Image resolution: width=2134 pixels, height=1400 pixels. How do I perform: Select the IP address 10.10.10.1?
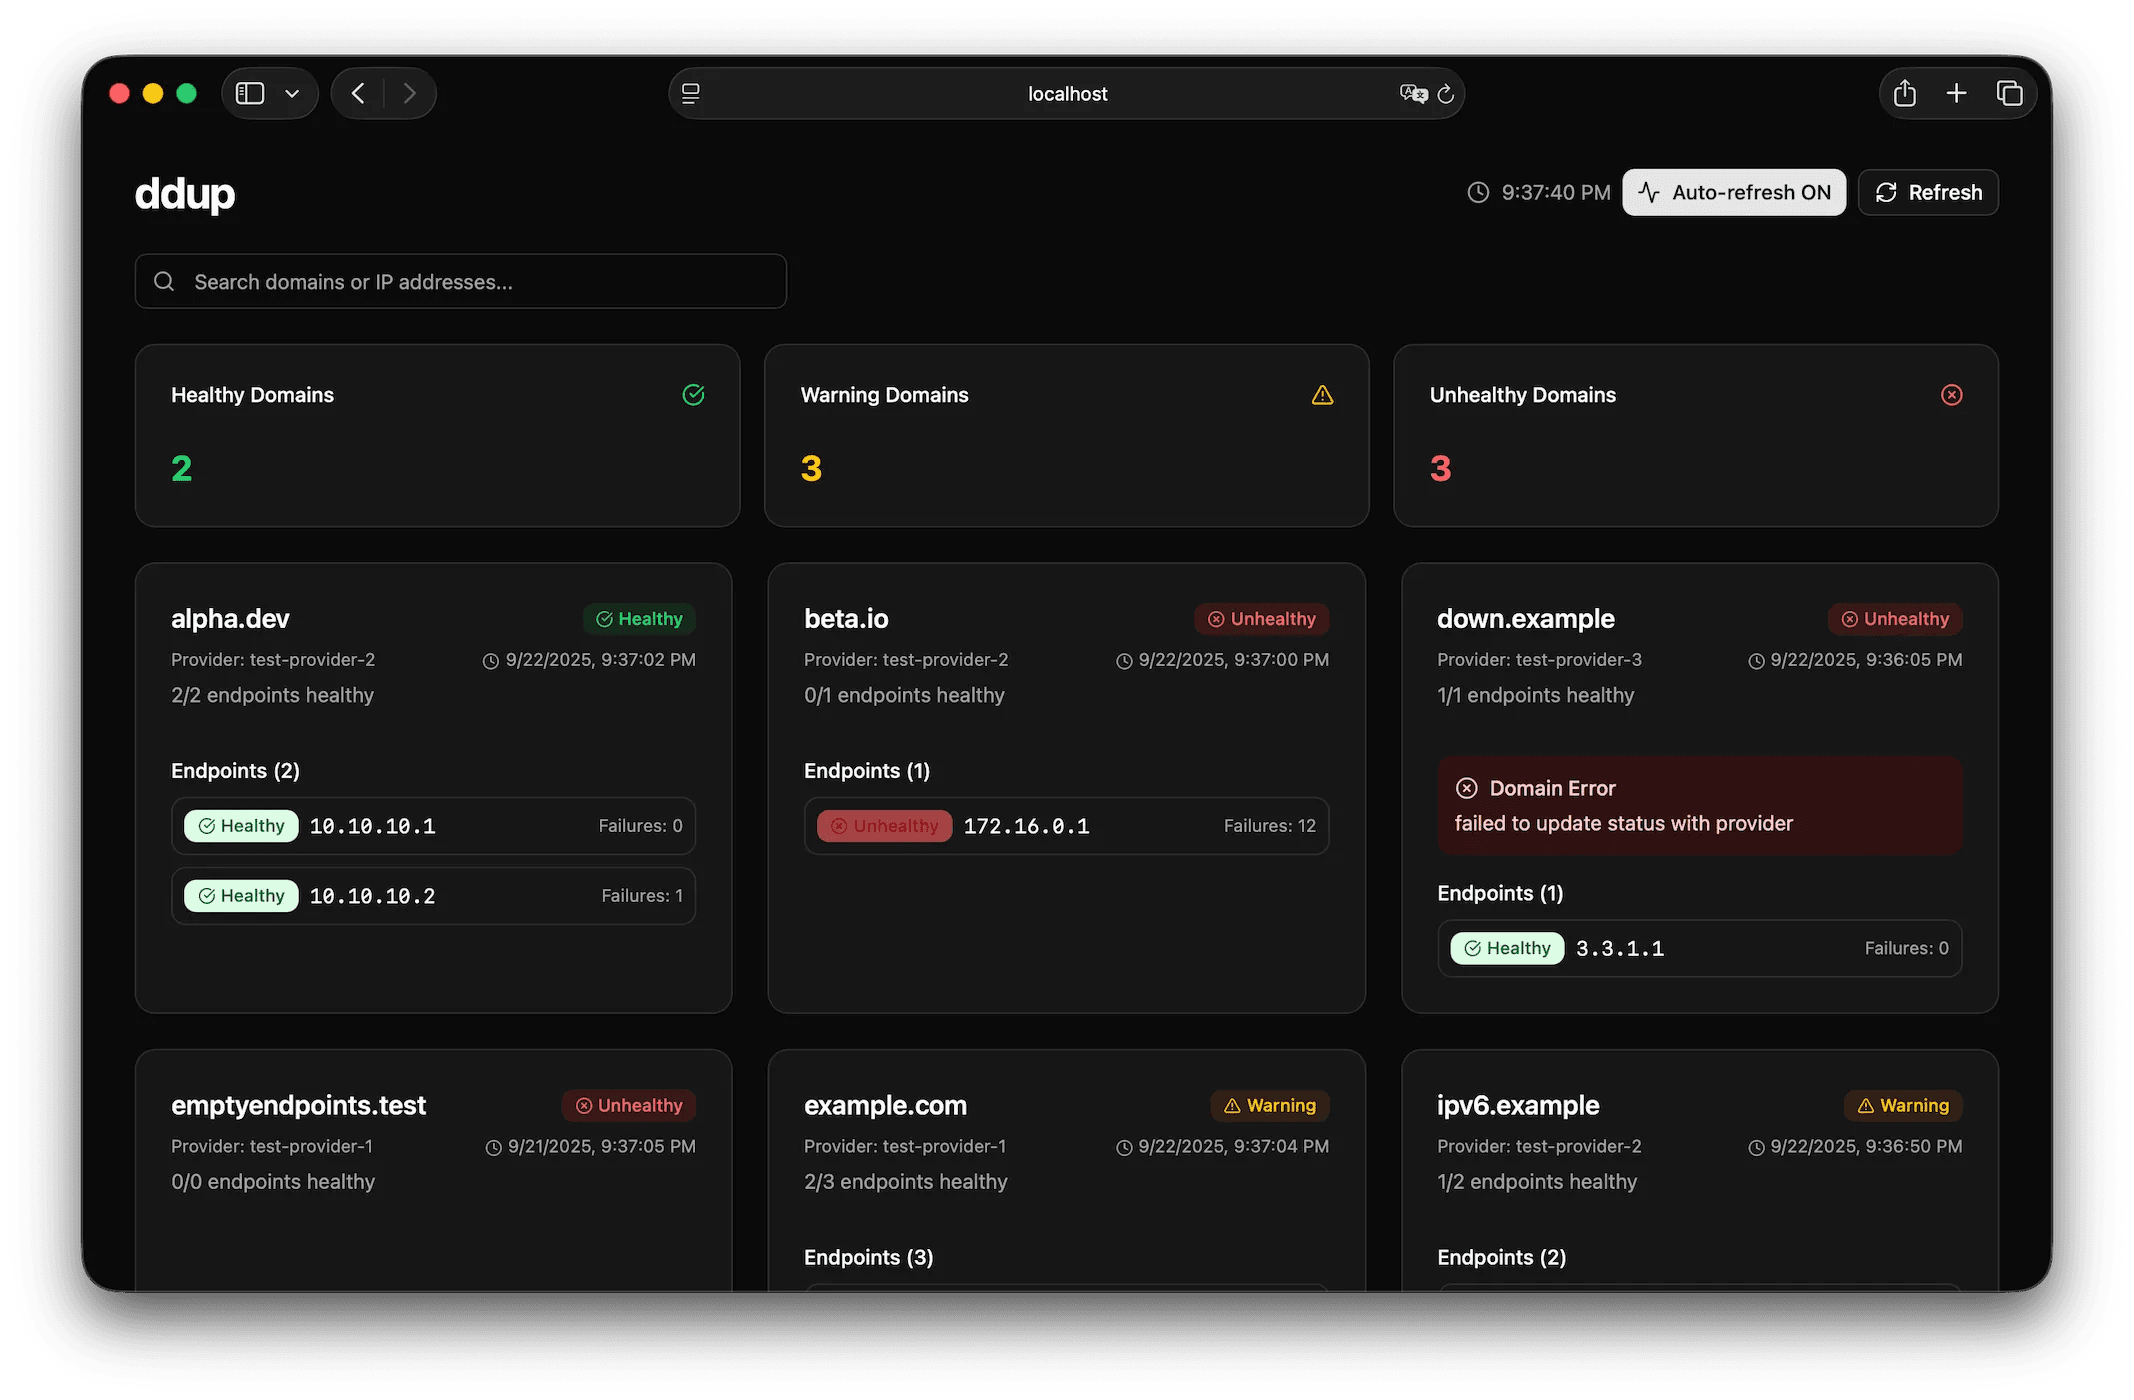point(372,826)
